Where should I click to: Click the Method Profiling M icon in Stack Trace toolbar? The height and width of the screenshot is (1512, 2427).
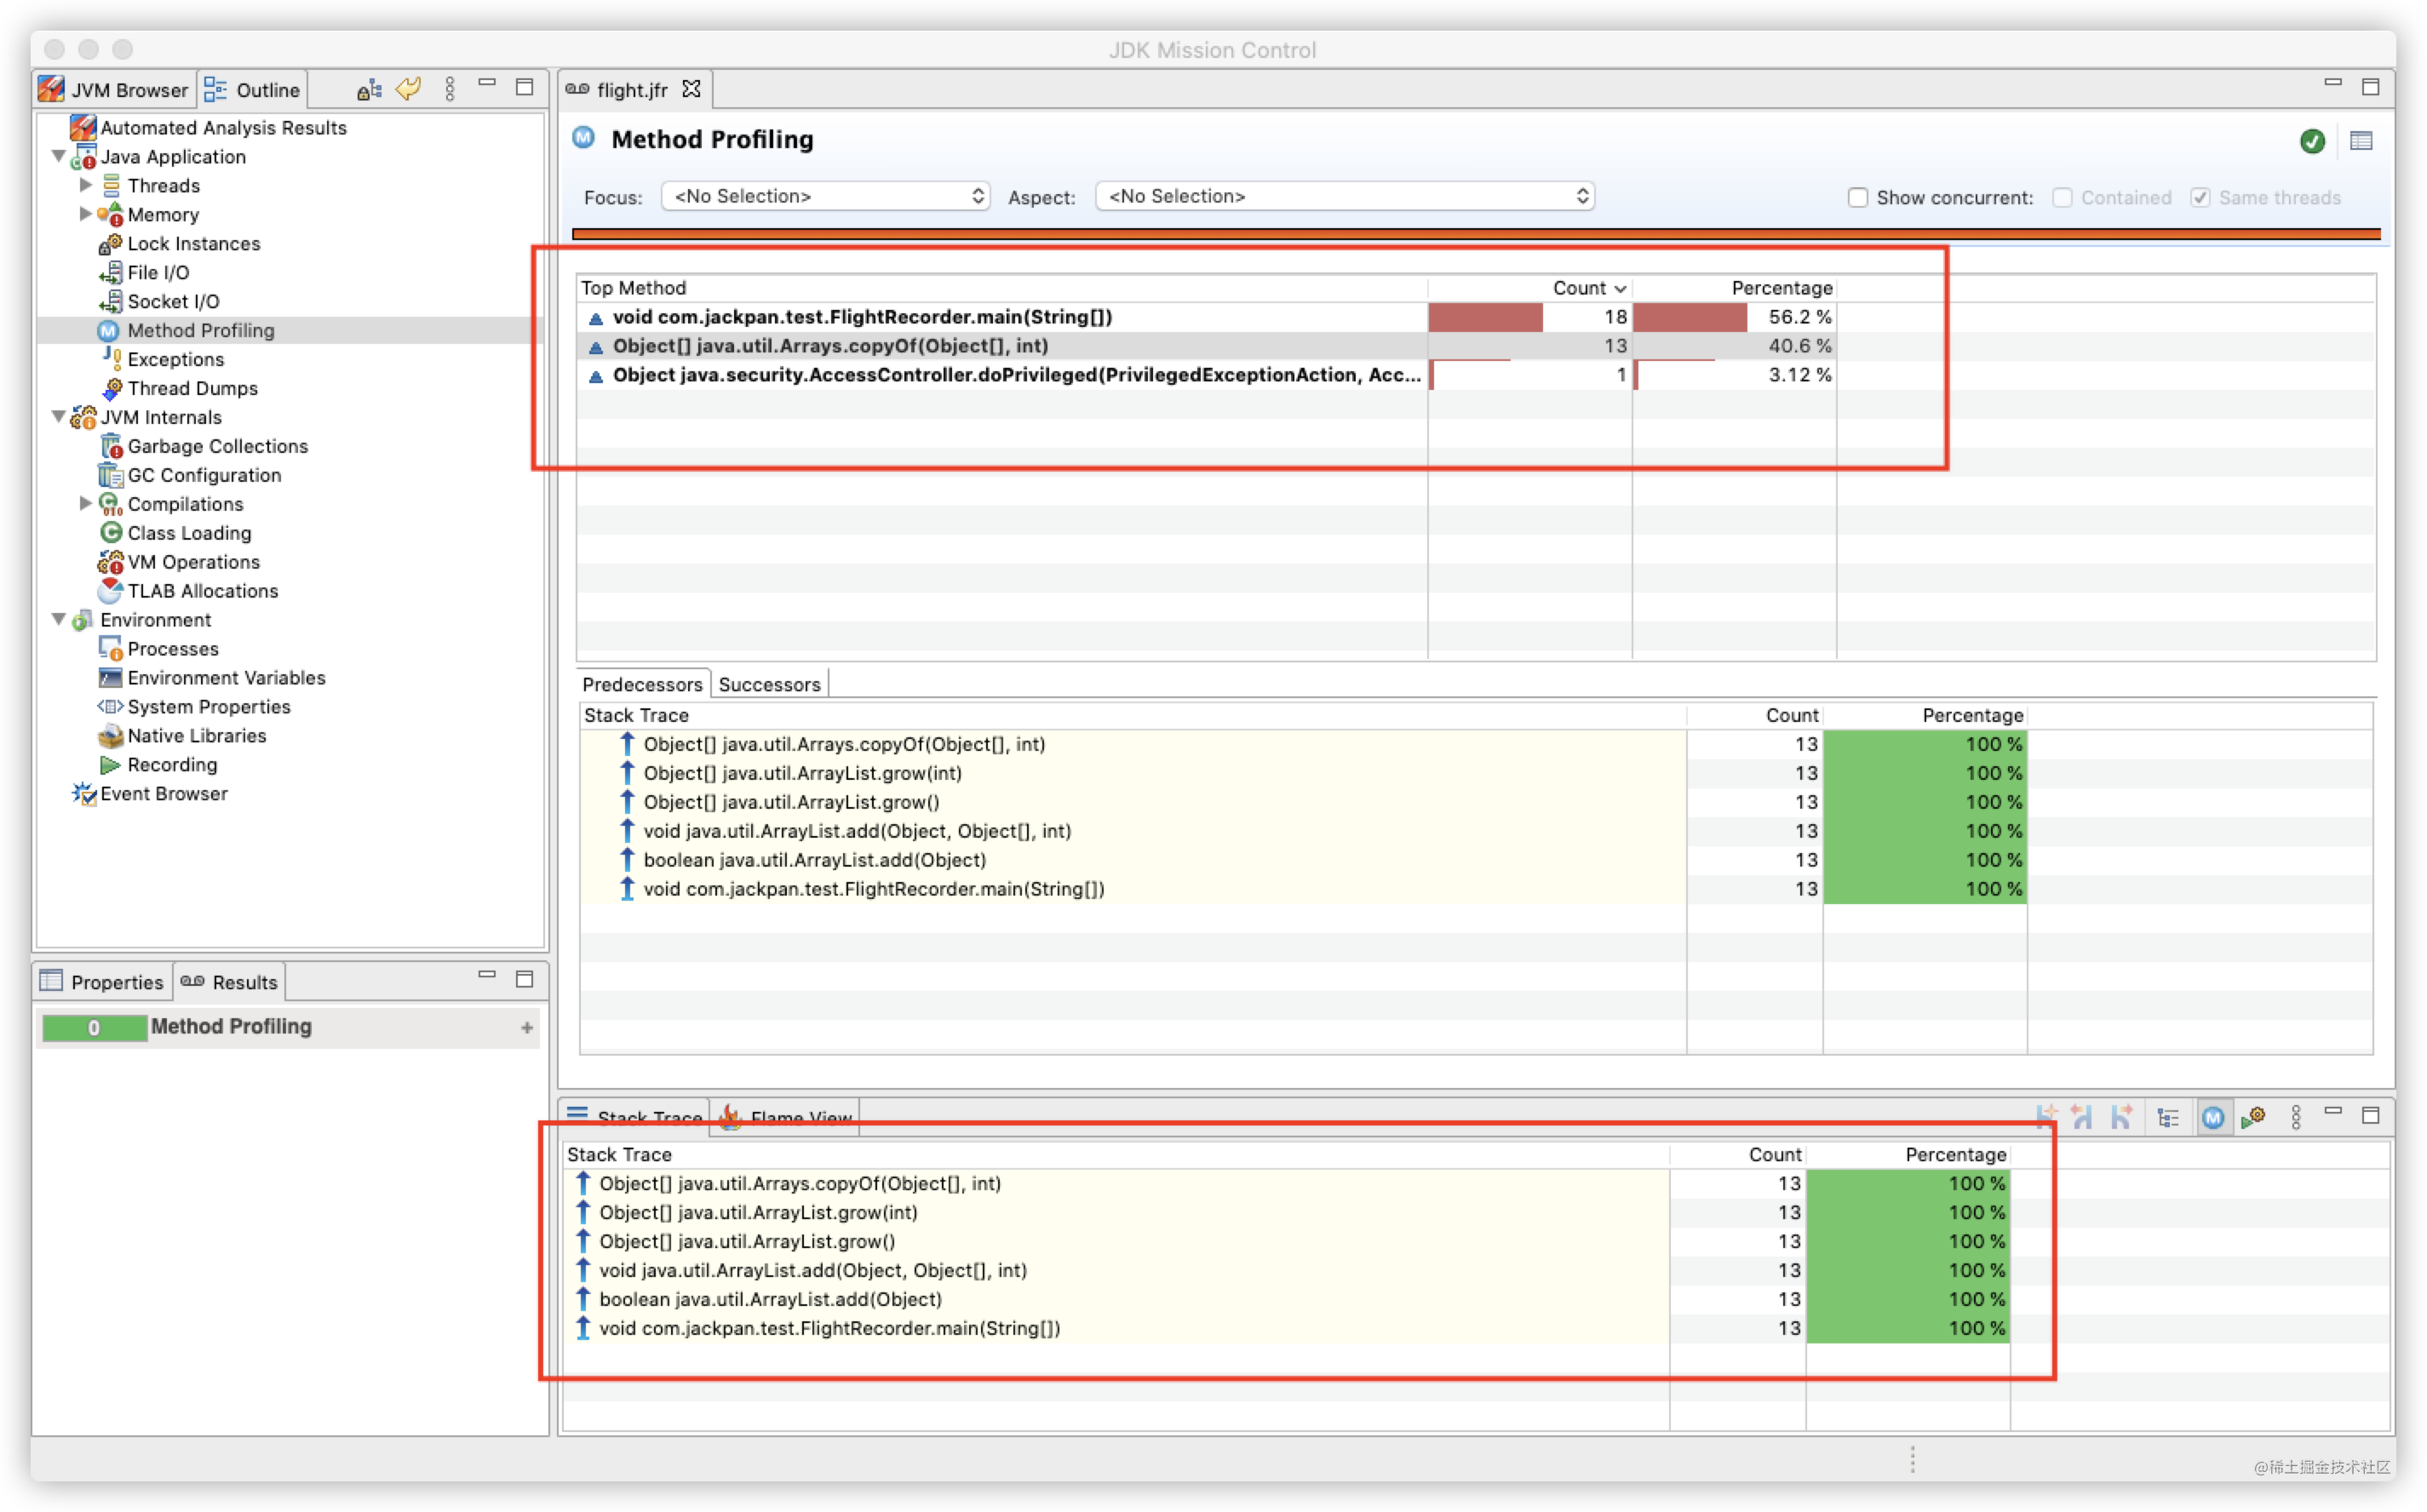tap(2213, 1117)
